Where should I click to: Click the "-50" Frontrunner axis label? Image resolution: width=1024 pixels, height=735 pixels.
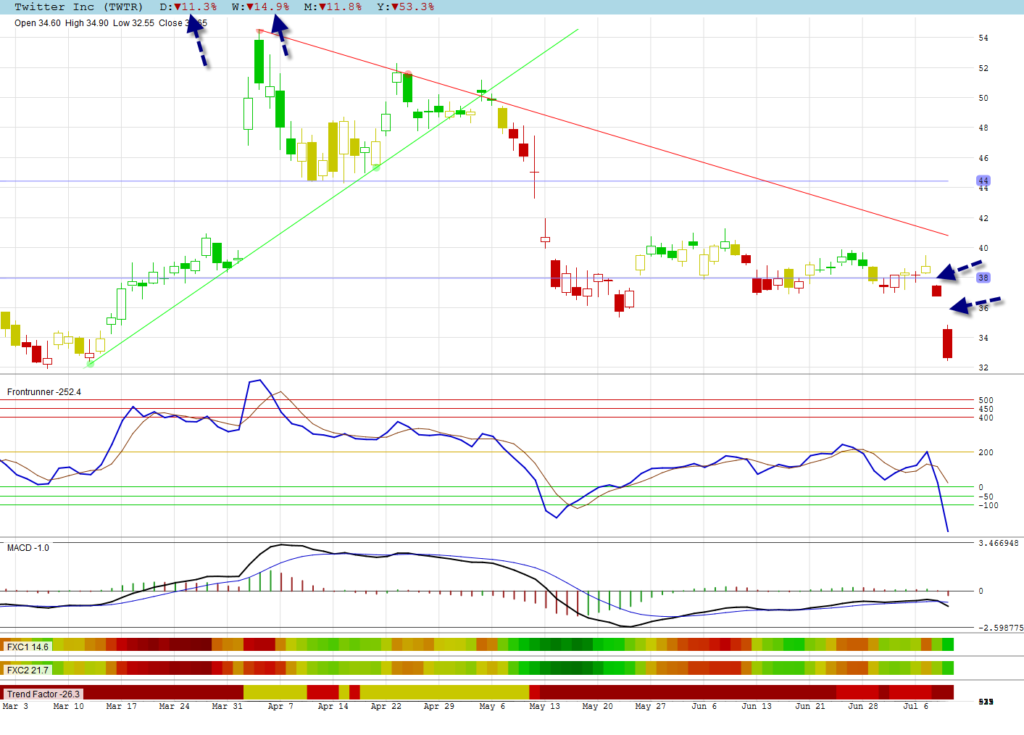(x=986, y=497)
